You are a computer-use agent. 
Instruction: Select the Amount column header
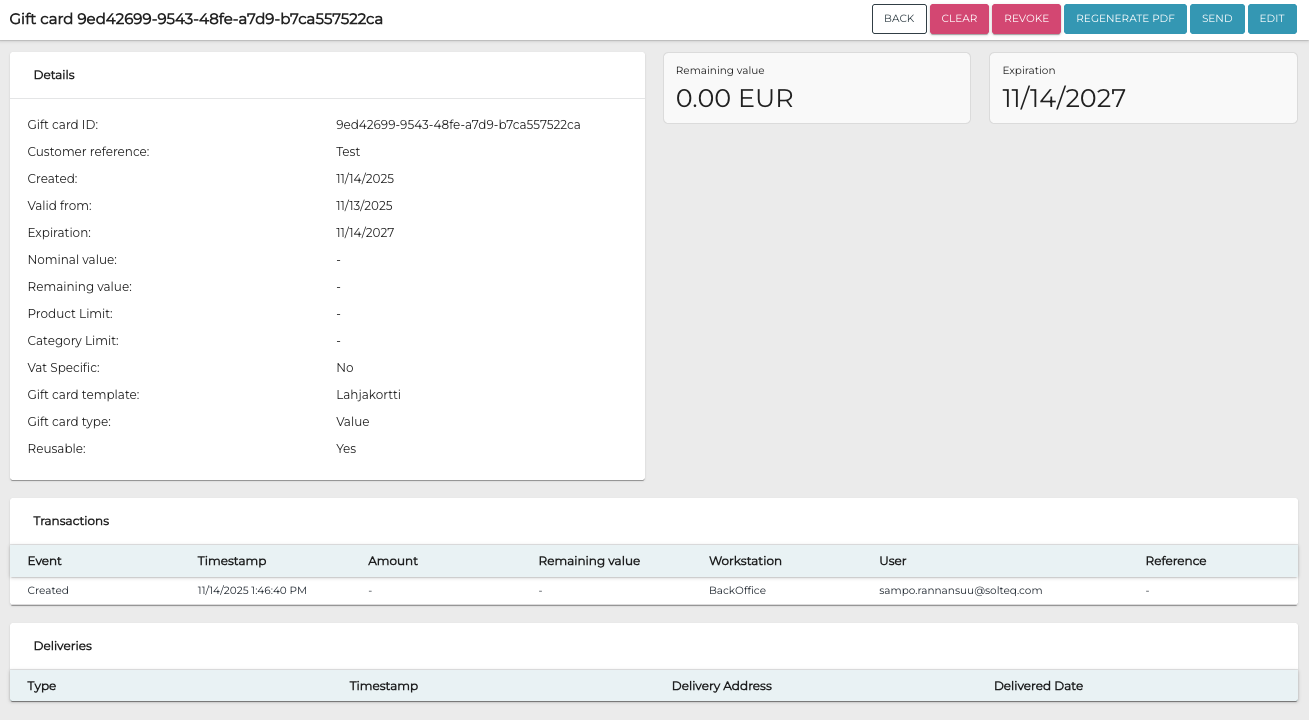tap(393, 561)
